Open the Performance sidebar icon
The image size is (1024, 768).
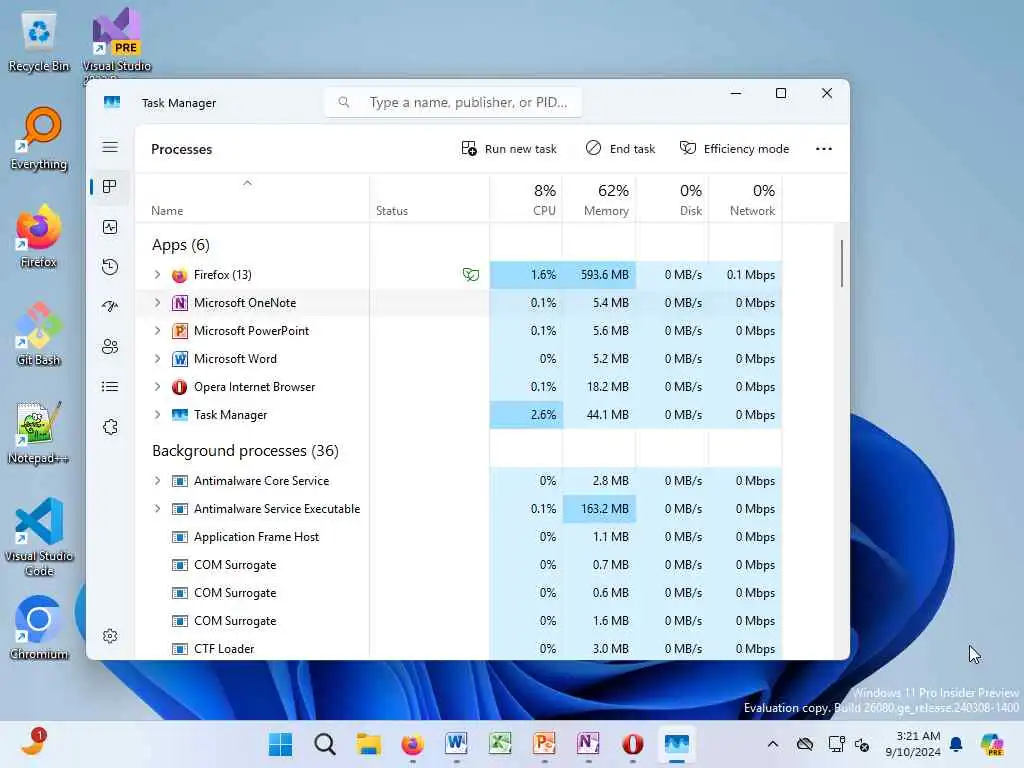pos(110,227)
